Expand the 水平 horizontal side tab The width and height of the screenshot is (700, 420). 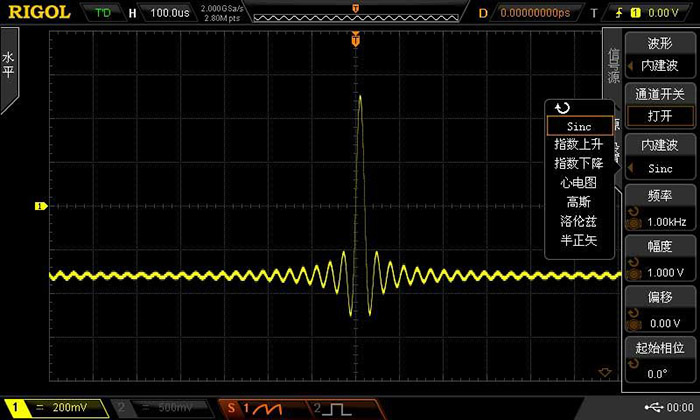(9, 72)
